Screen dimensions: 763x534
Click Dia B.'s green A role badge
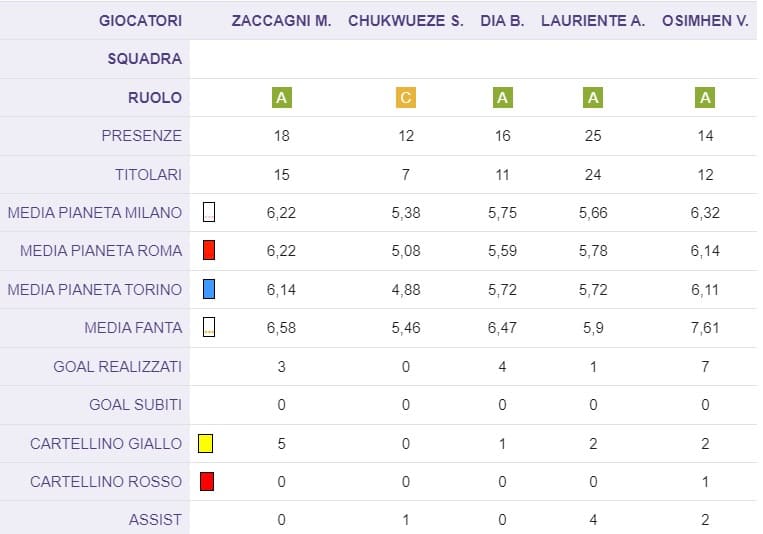(502, 97)
